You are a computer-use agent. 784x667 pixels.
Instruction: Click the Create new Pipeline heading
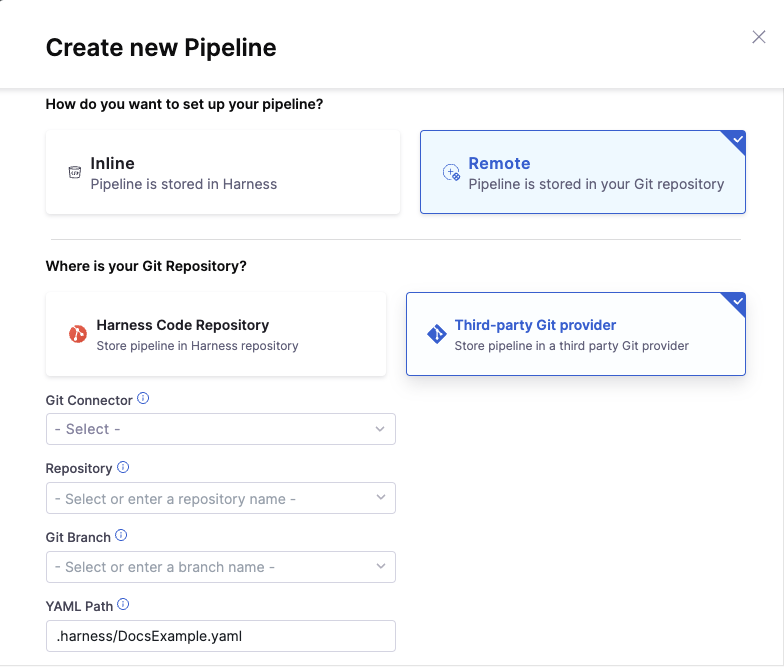(x=161, y=47)
